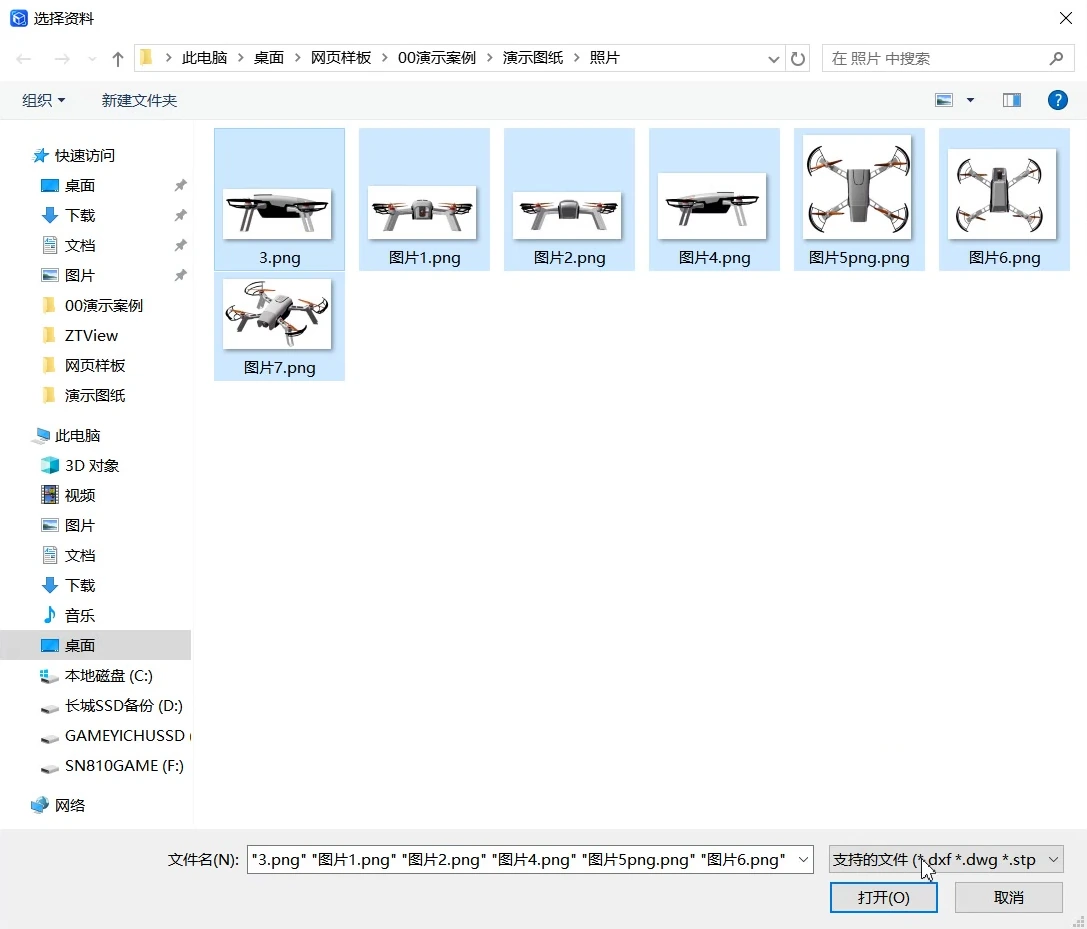Image resolution: width=1087 pixels, height=929 pixels.
Task: Select thumbnail 3.png
Action: pos(279,199)
